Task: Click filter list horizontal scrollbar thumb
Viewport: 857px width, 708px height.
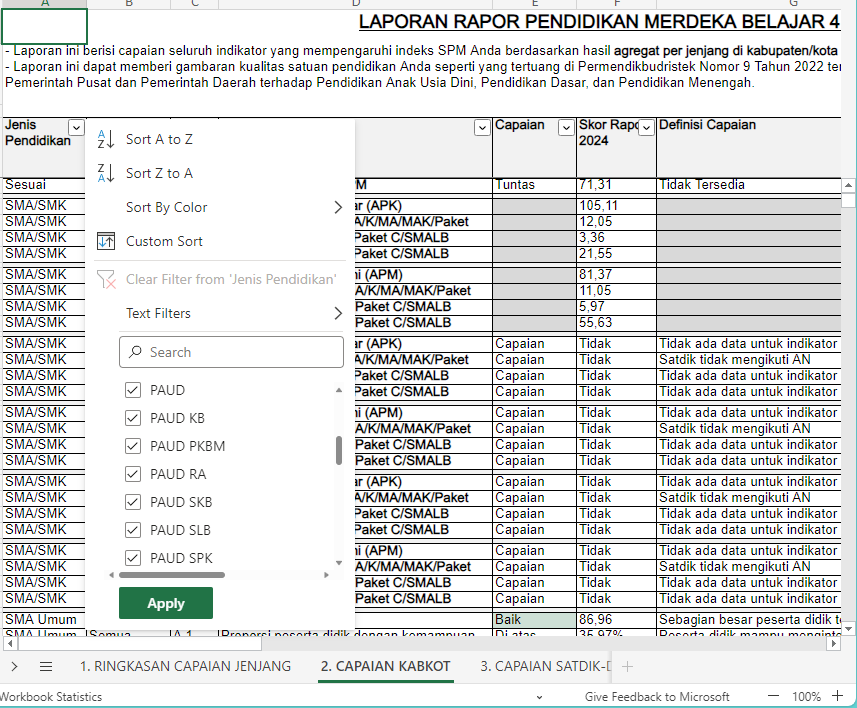Action: click(172, 575)
